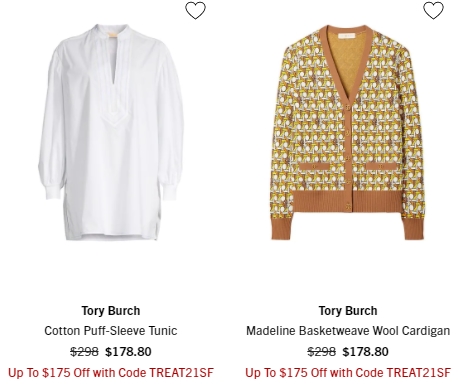Click the cardigan's left front pocket

click(x=314, y=167)
